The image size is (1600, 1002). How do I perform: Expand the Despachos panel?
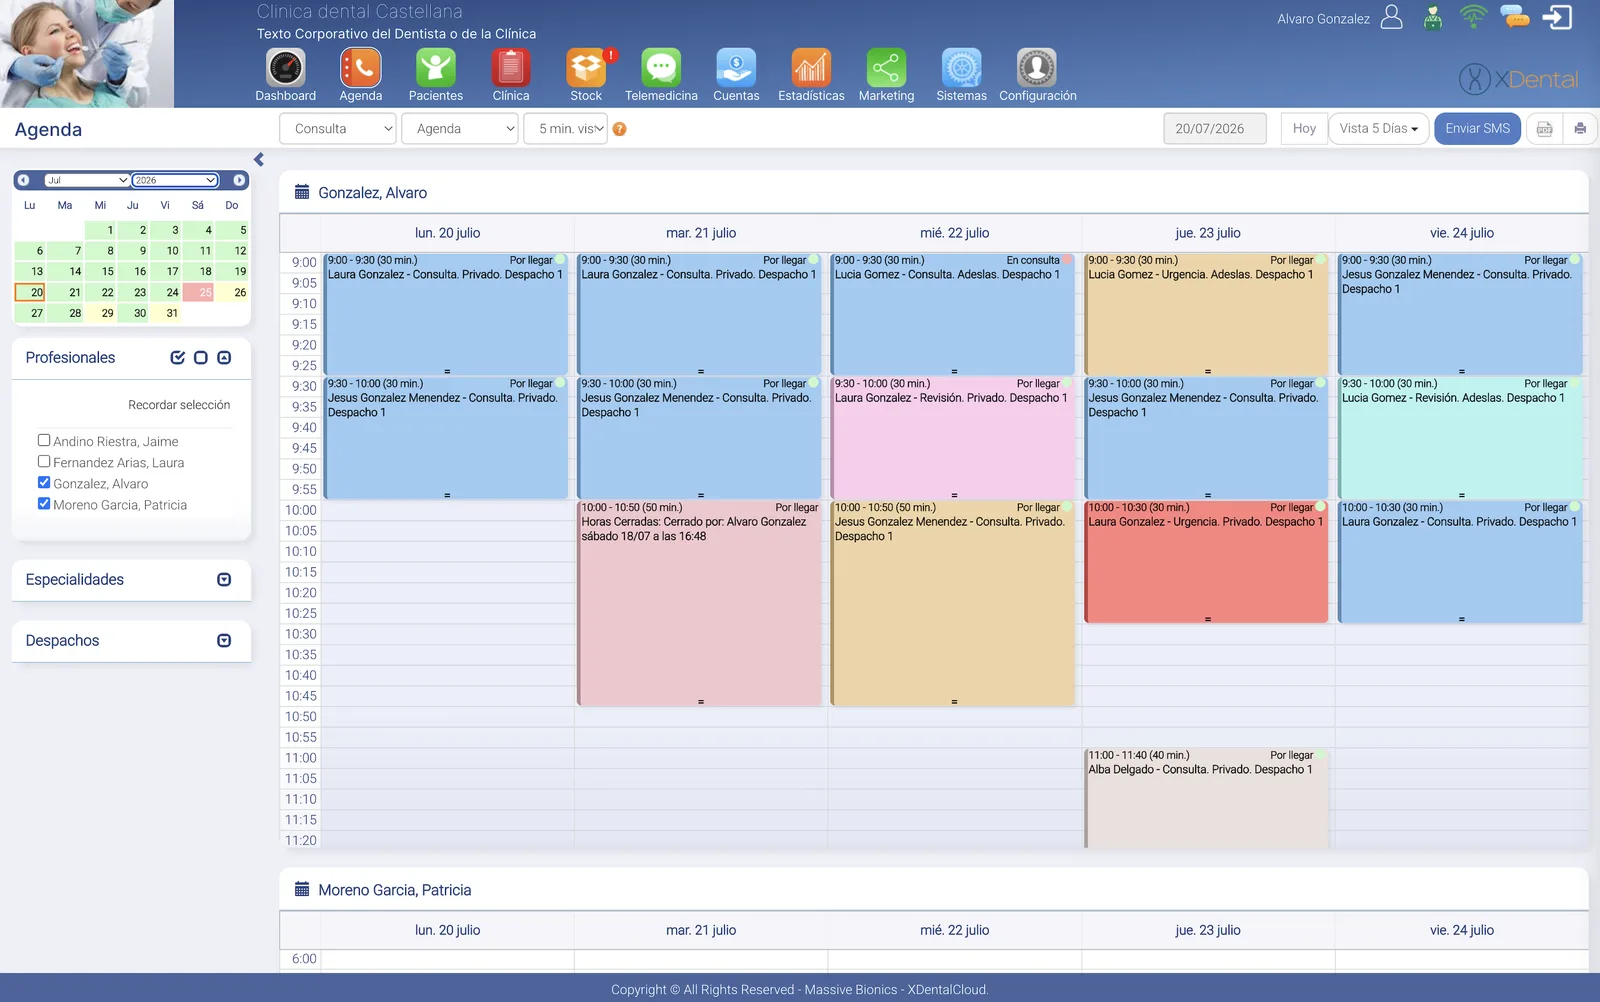click(x=224, y=641)
